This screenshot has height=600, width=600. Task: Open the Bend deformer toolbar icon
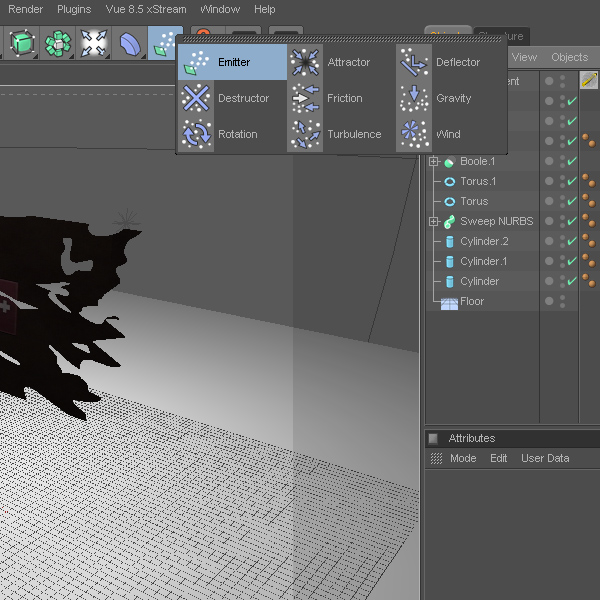pyautogui.click(x=129, y=43)
